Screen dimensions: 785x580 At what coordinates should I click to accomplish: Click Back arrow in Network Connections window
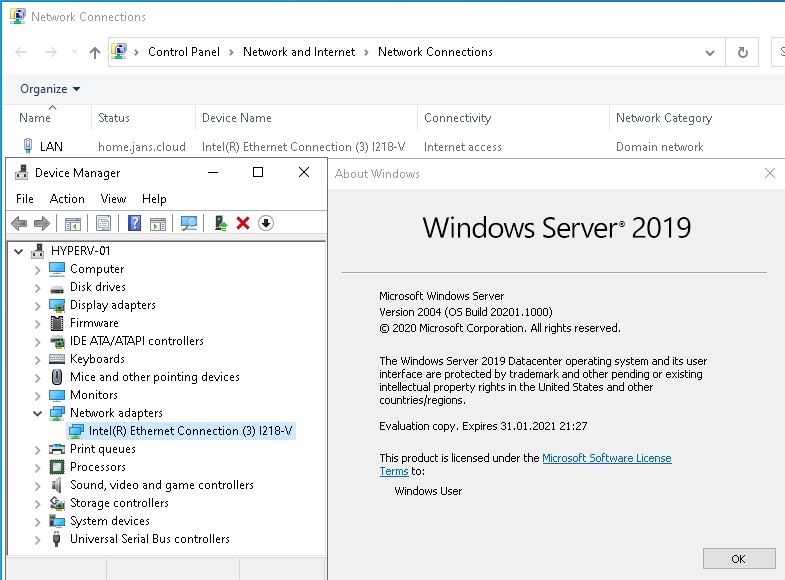pos(21,52)
